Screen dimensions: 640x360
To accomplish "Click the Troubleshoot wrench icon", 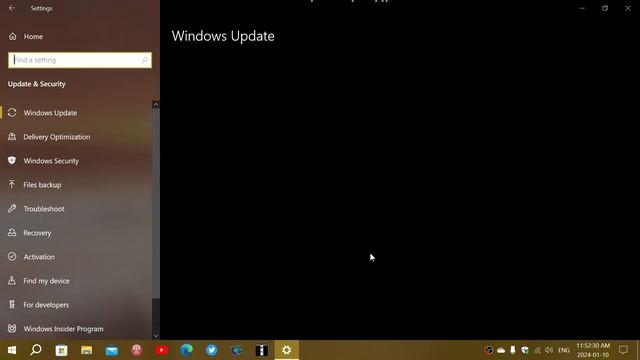I will click(x=12, y=209).
